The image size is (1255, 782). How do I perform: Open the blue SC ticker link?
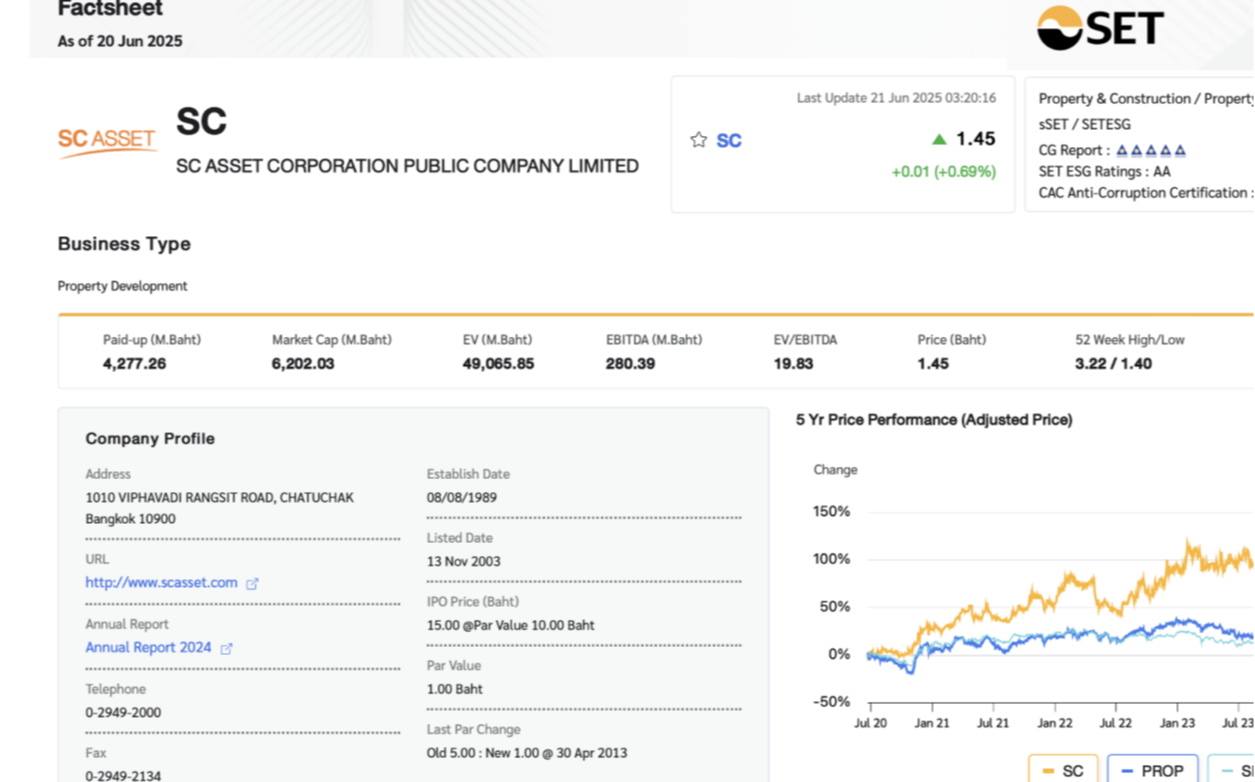coord(729,141)
